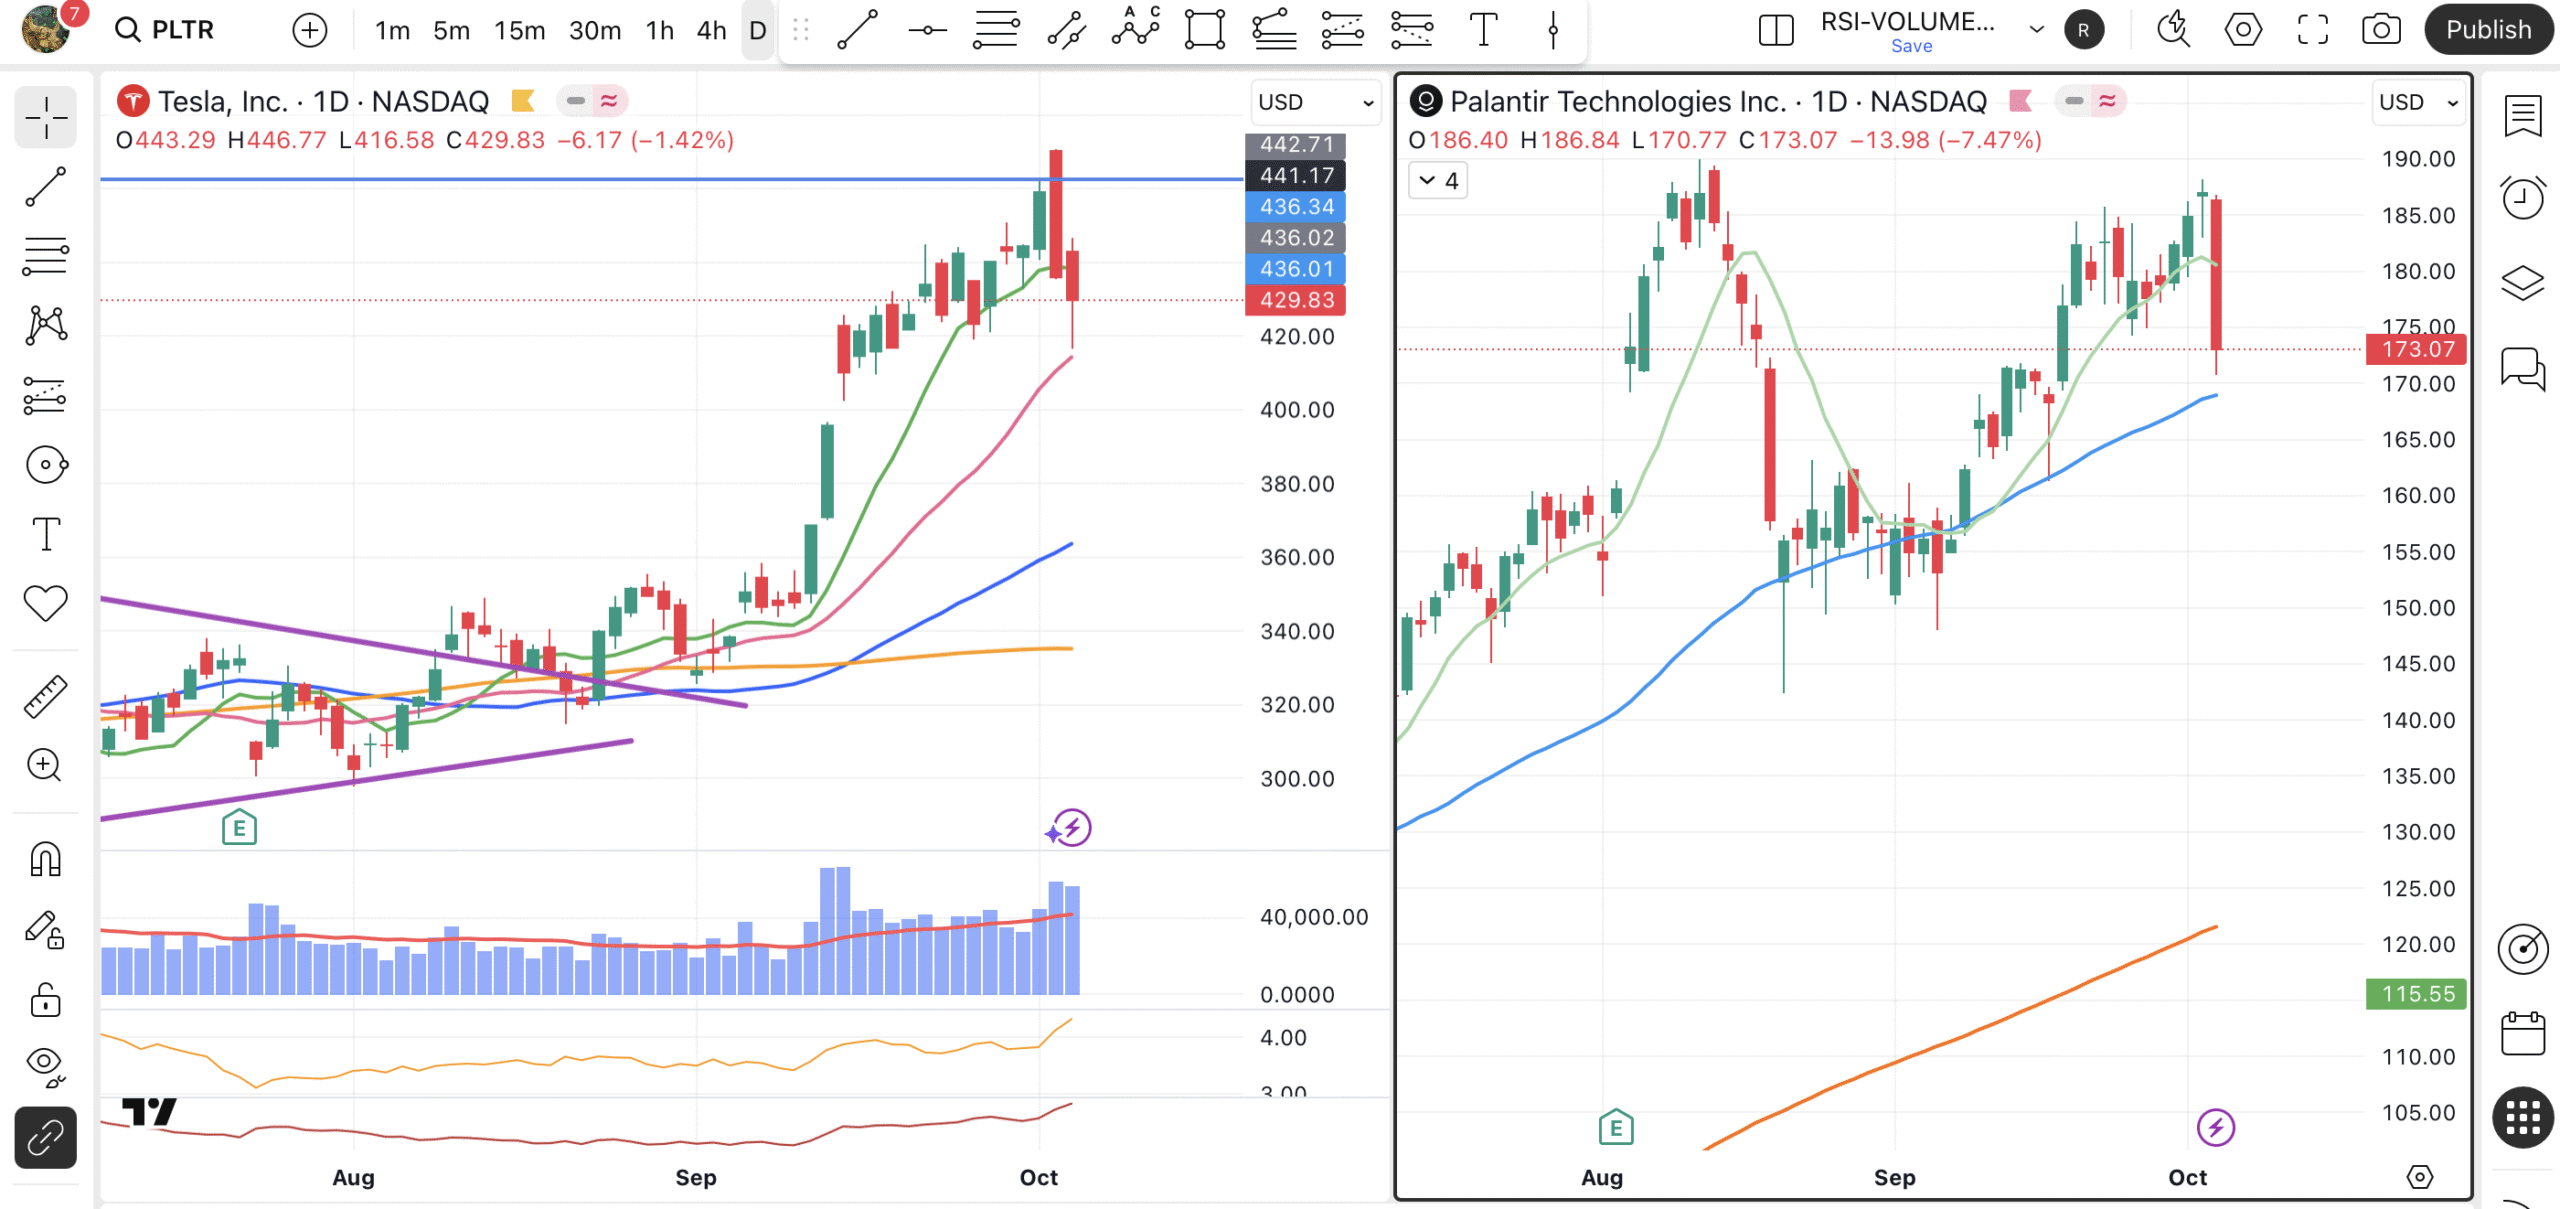
Task: Open the Calendar icon in right sidebar
Action: pyautogui.click(x=2522, y=1033)
